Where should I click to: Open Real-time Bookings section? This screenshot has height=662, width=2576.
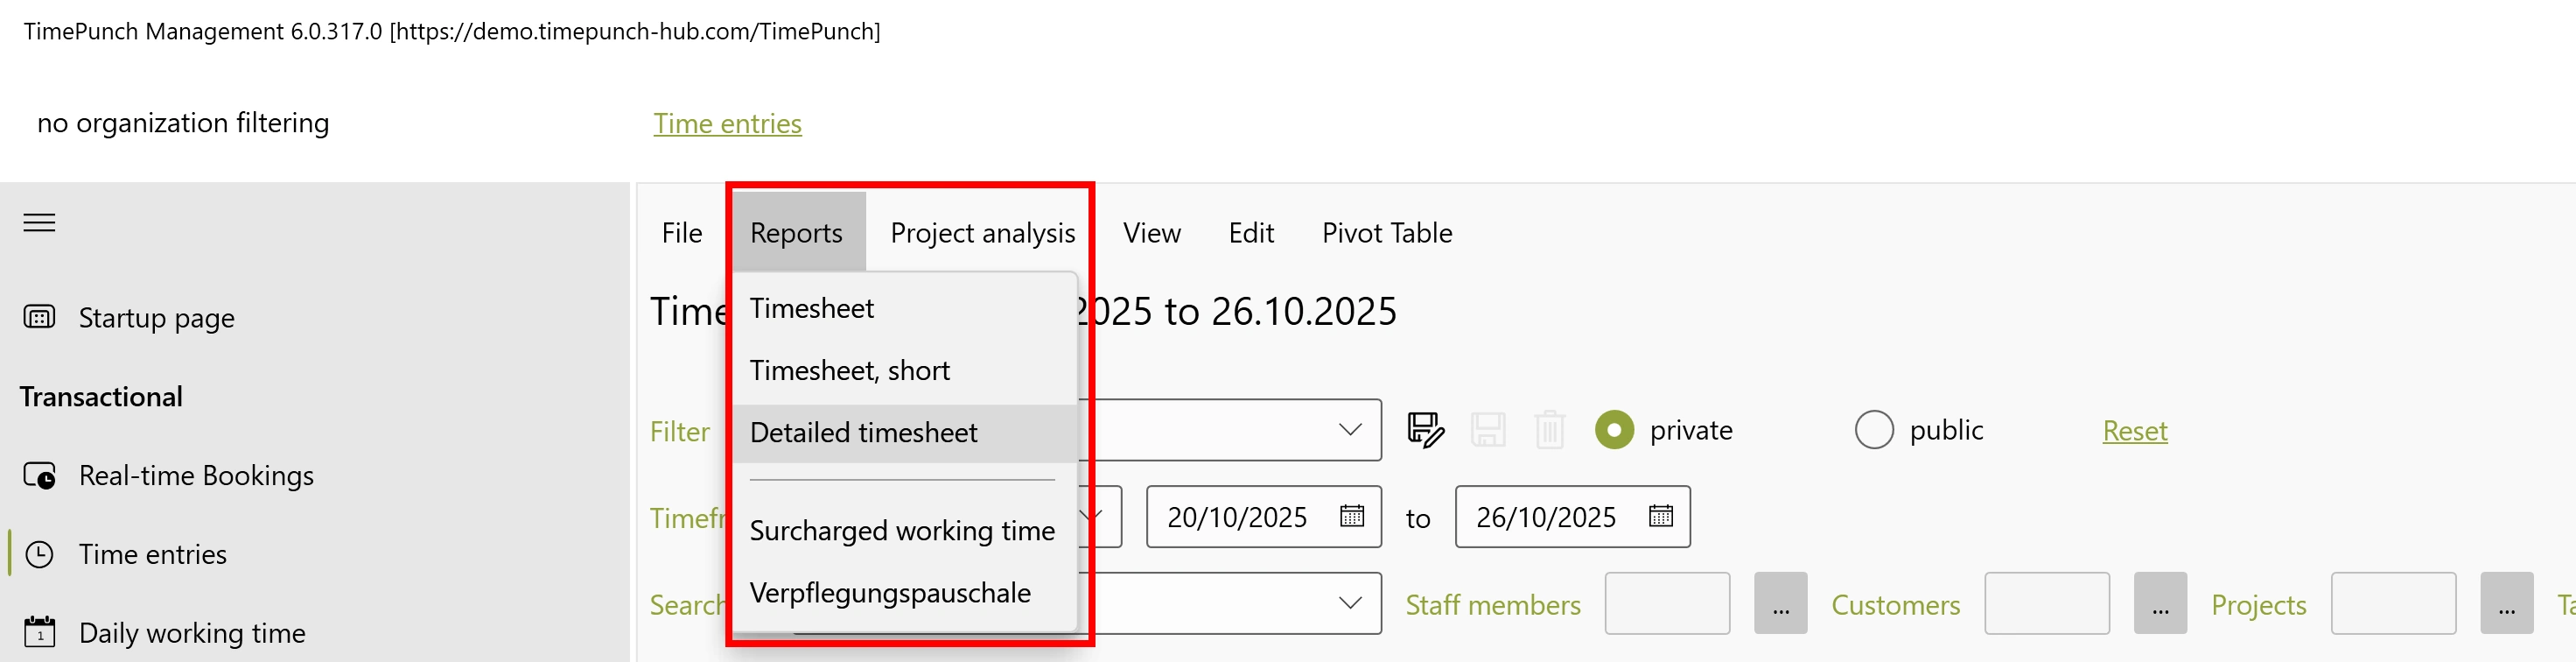coord(196,475)
